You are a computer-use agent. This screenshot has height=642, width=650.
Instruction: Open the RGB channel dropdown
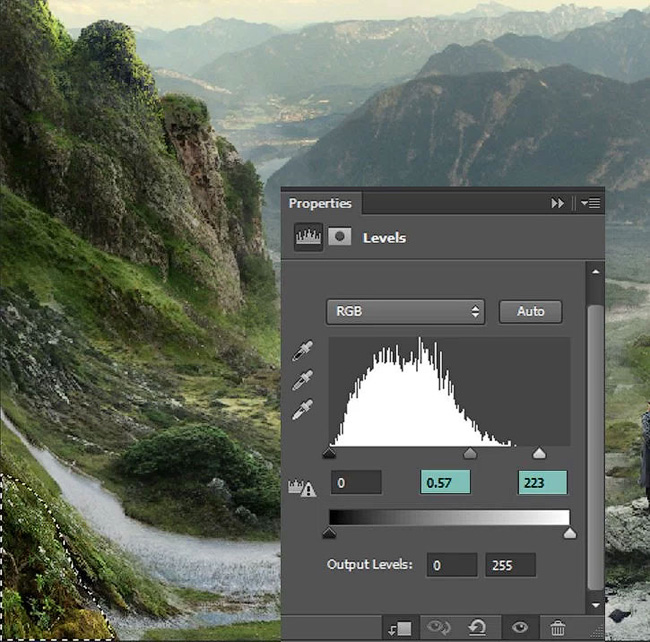[x=405, y=312]
